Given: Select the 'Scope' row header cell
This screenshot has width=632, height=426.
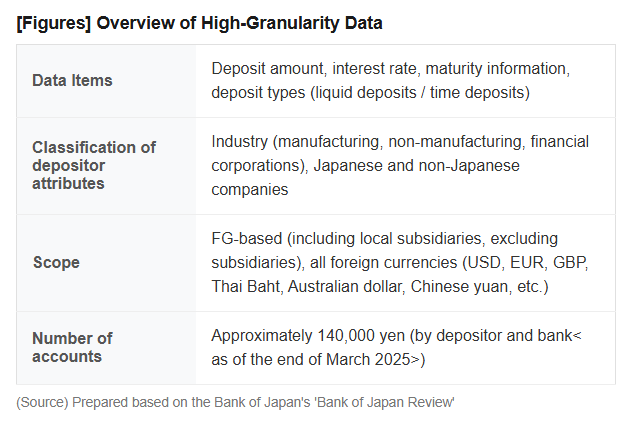Looking at the screenshot, I should tap(106, 263).
